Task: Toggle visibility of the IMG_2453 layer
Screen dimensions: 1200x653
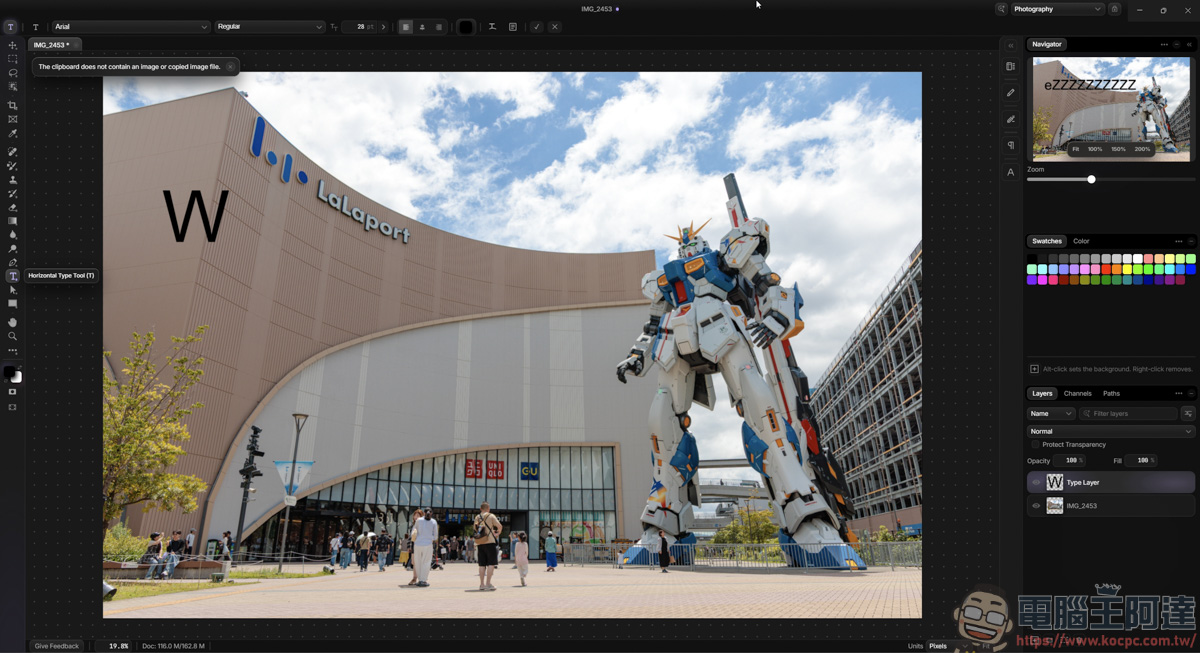Action: pos(1036,506)
